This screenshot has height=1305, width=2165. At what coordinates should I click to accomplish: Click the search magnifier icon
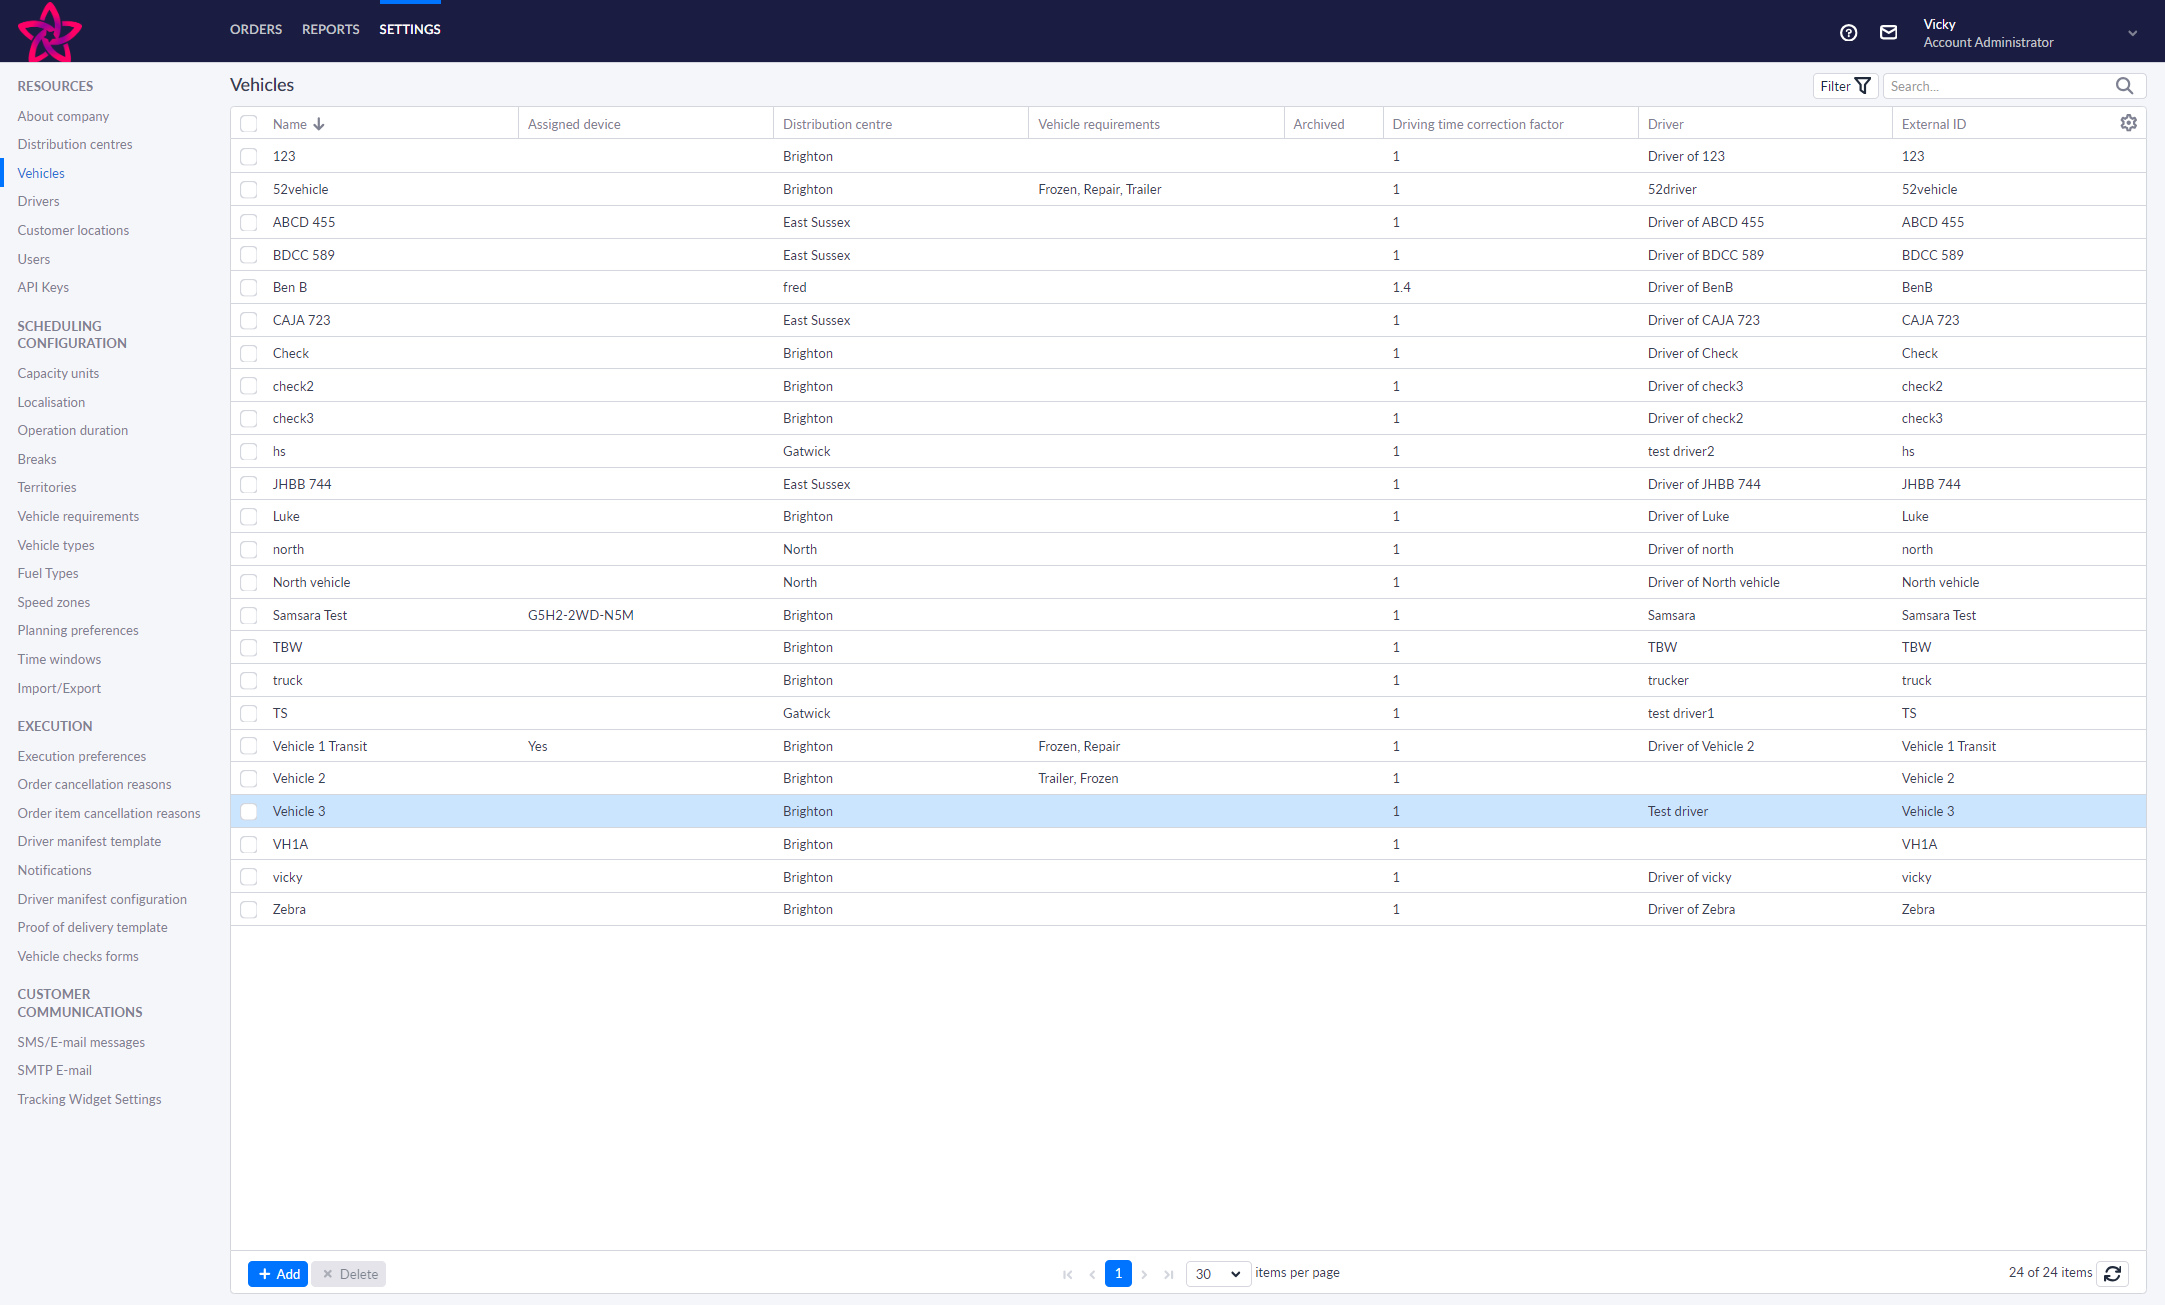tap(2124, 86)
